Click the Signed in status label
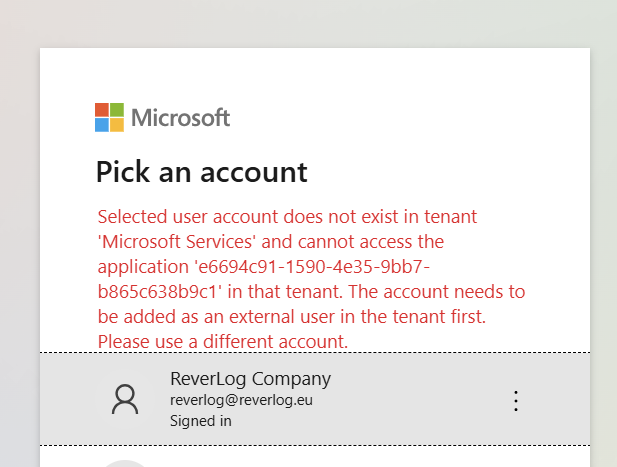Viewport: 617px width, 467px height. 201,421
